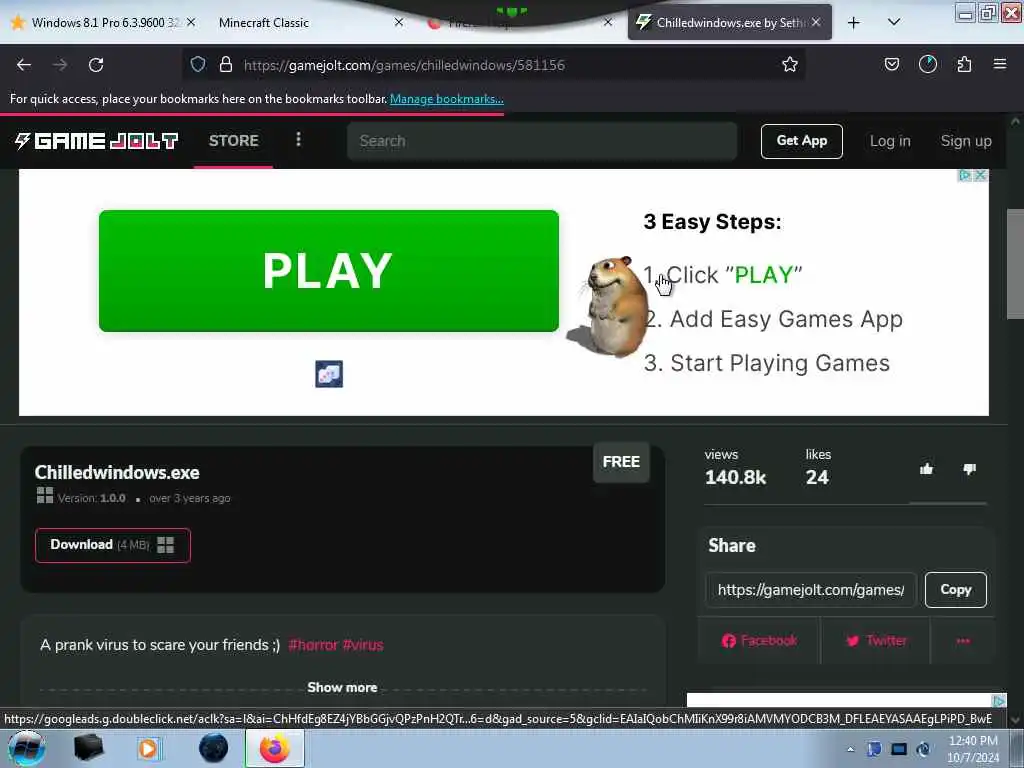Click the Chilledwindows.exe game title

point(117,472)
